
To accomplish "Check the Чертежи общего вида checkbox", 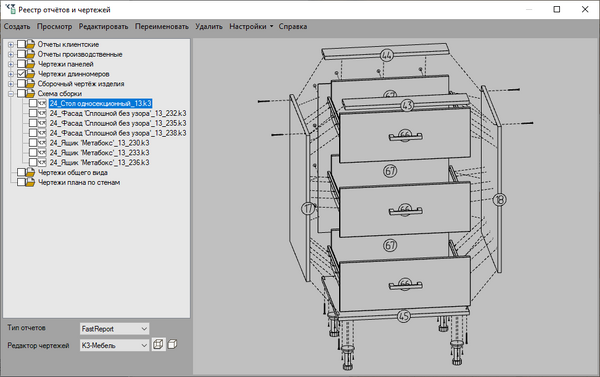I will click(x=21, y=172).
